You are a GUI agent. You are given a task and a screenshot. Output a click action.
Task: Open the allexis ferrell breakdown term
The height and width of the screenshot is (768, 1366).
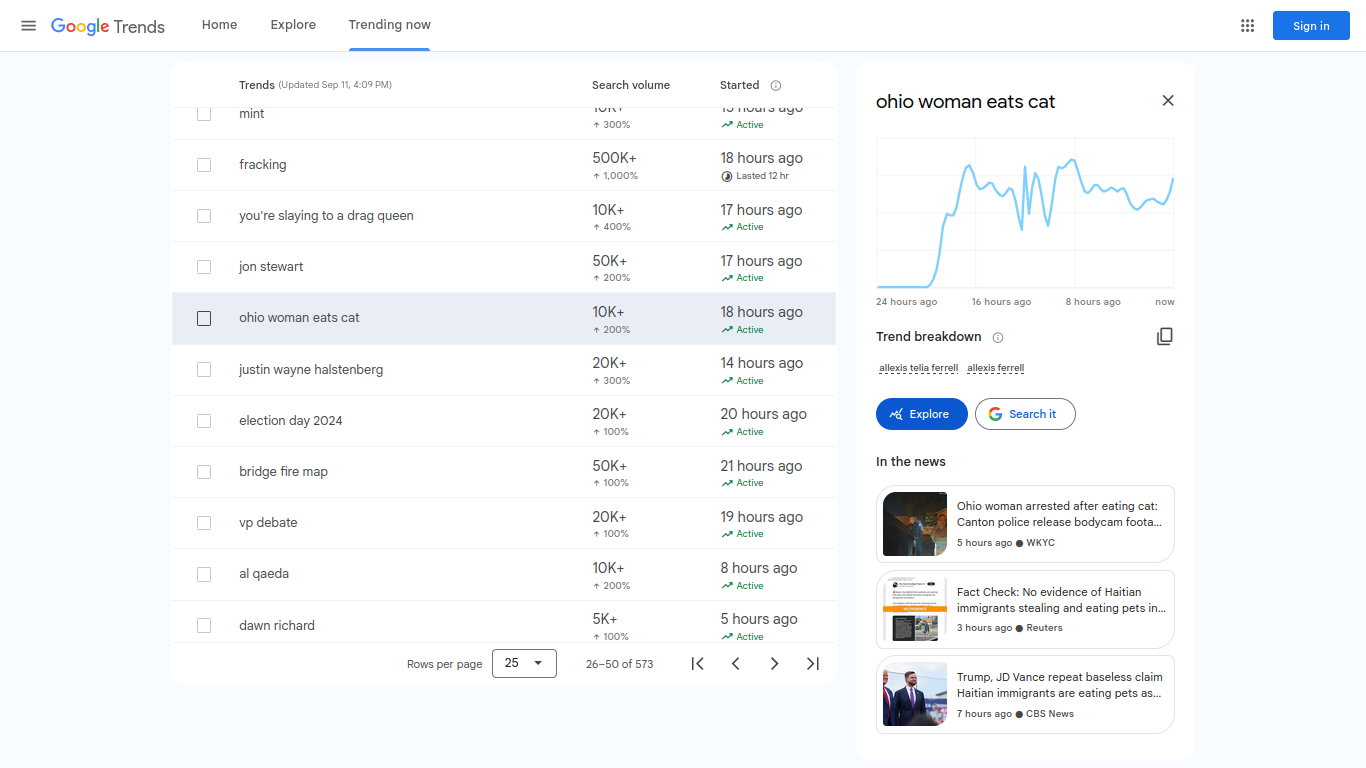pyautogui.click(x=995, y=368)
